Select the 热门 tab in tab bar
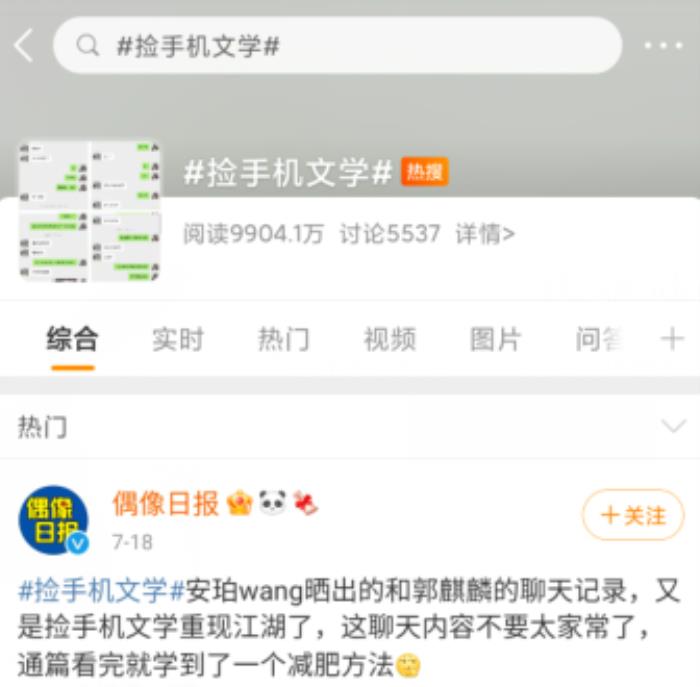 click(283, 340)
